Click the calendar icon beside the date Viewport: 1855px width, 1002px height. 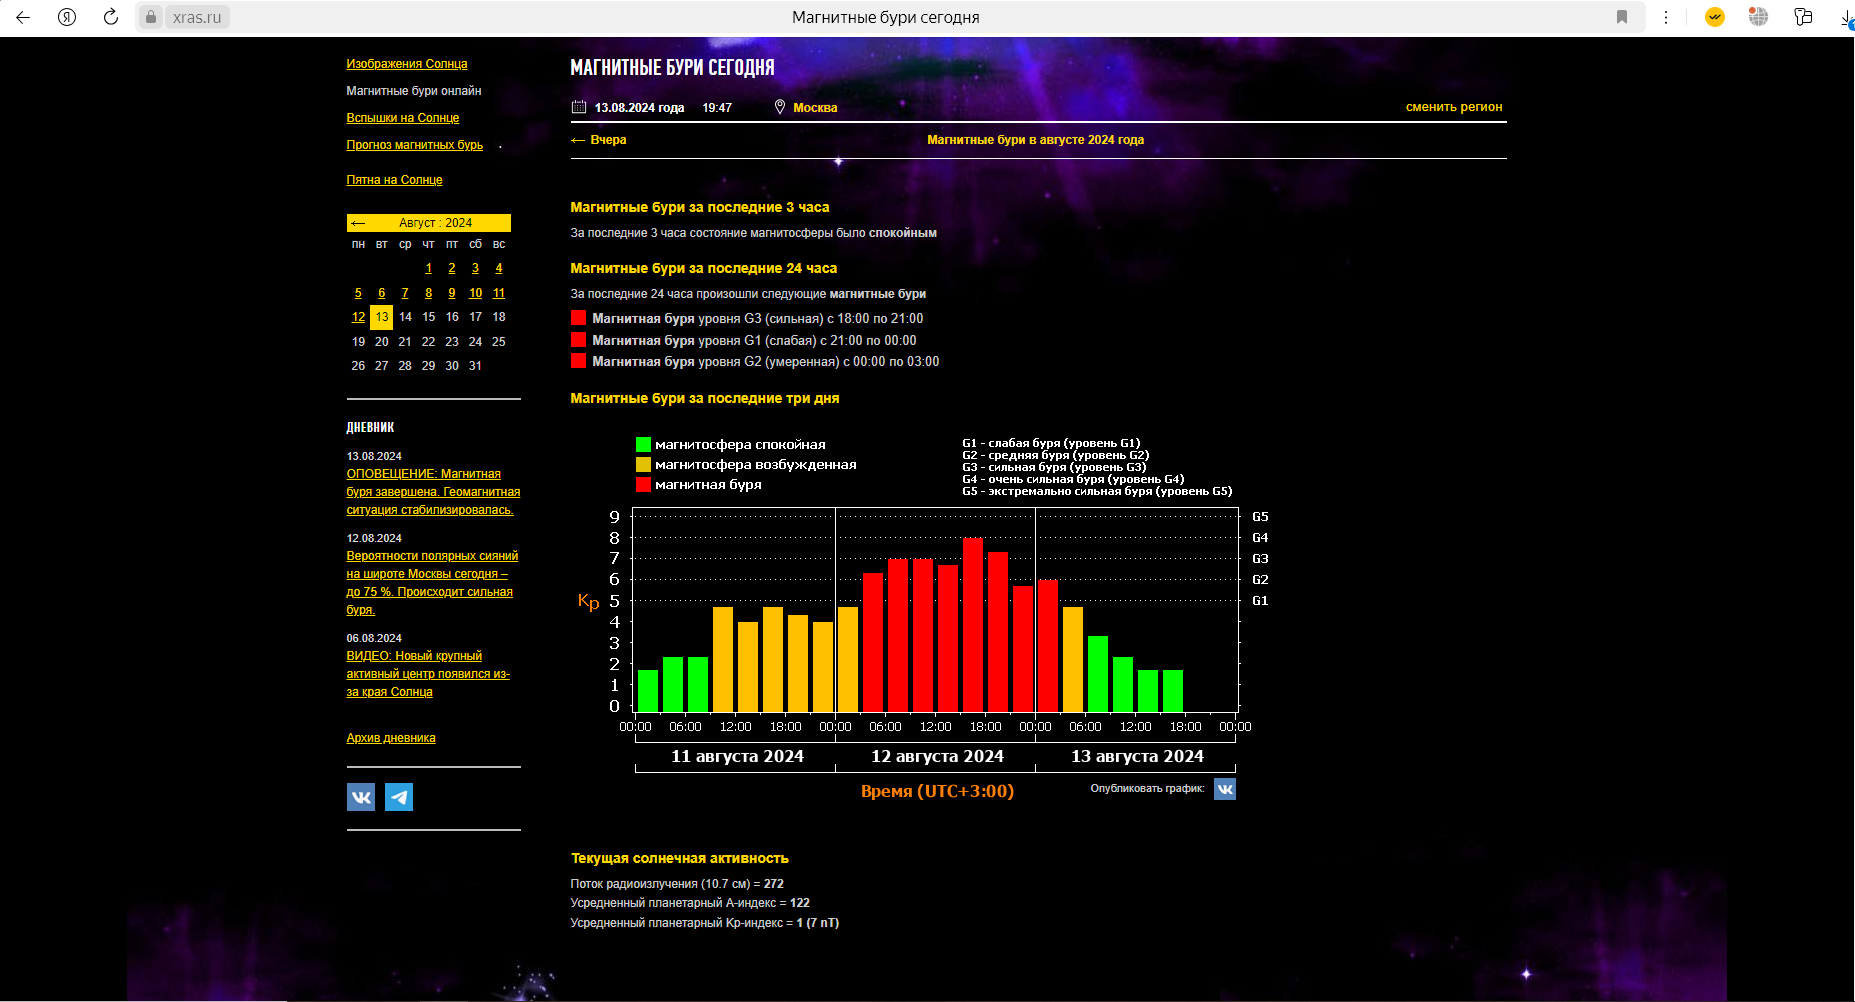pos(579,107)
